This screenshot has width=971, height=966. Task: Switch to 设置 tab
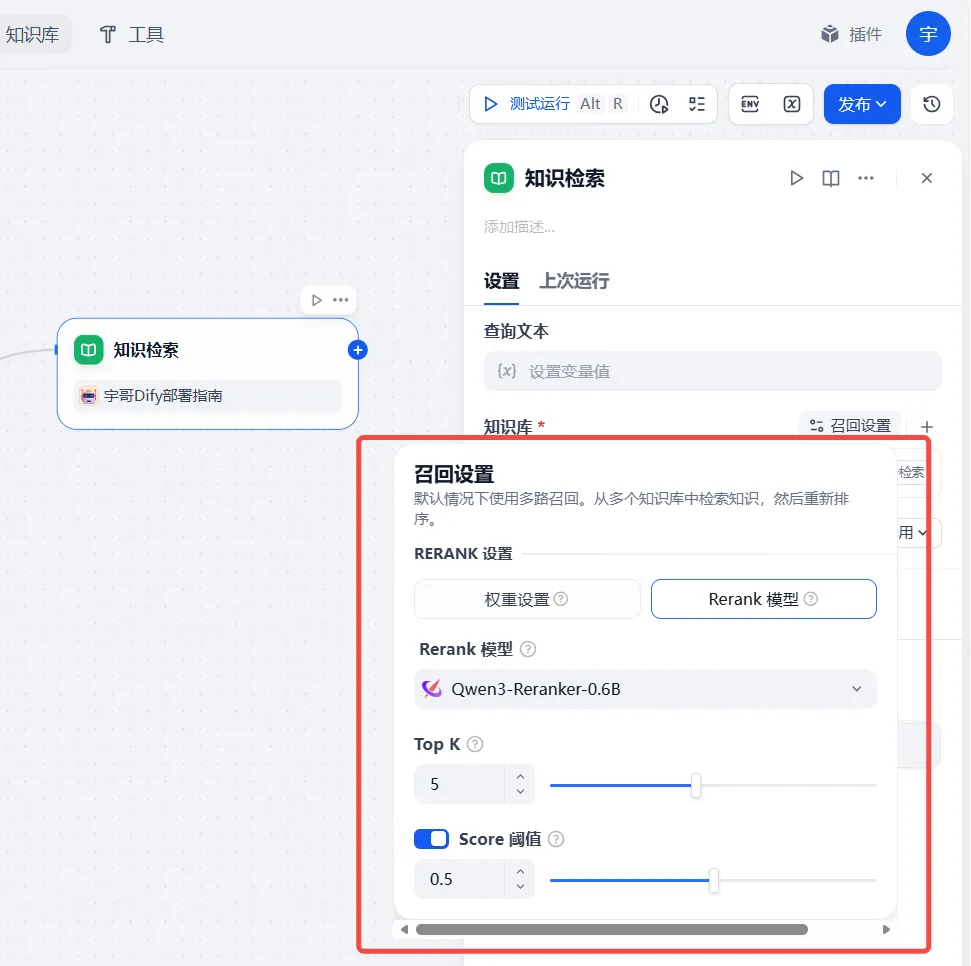click(501, 281)
